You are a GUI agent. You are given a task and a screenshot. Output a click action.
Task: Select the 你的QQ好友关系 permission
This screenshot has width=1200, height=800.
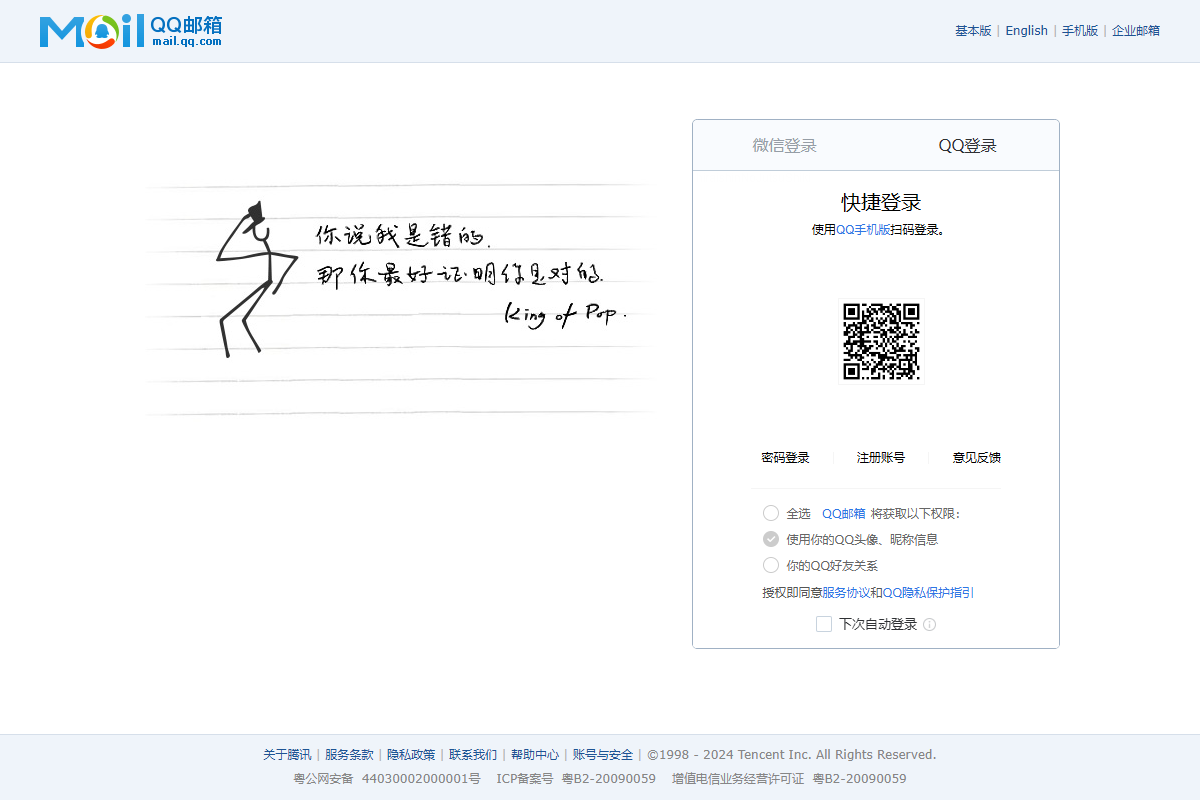[771, 564]
